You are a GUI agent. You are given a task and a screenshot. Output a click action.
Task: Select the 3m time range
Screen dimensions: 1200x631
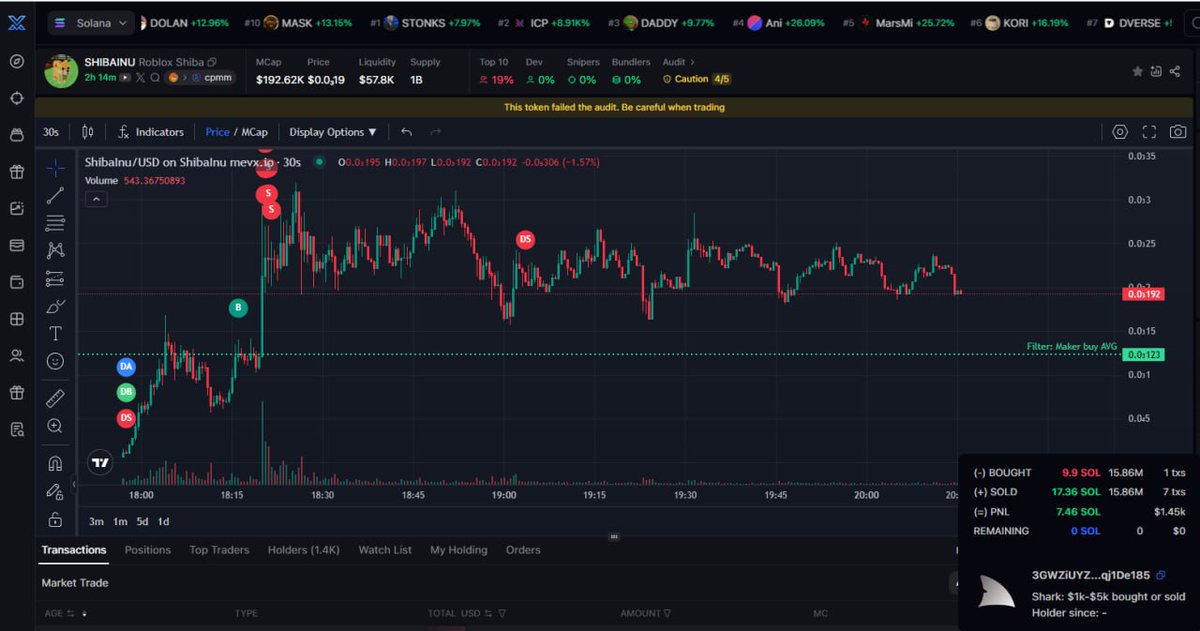tap(96, 521)
